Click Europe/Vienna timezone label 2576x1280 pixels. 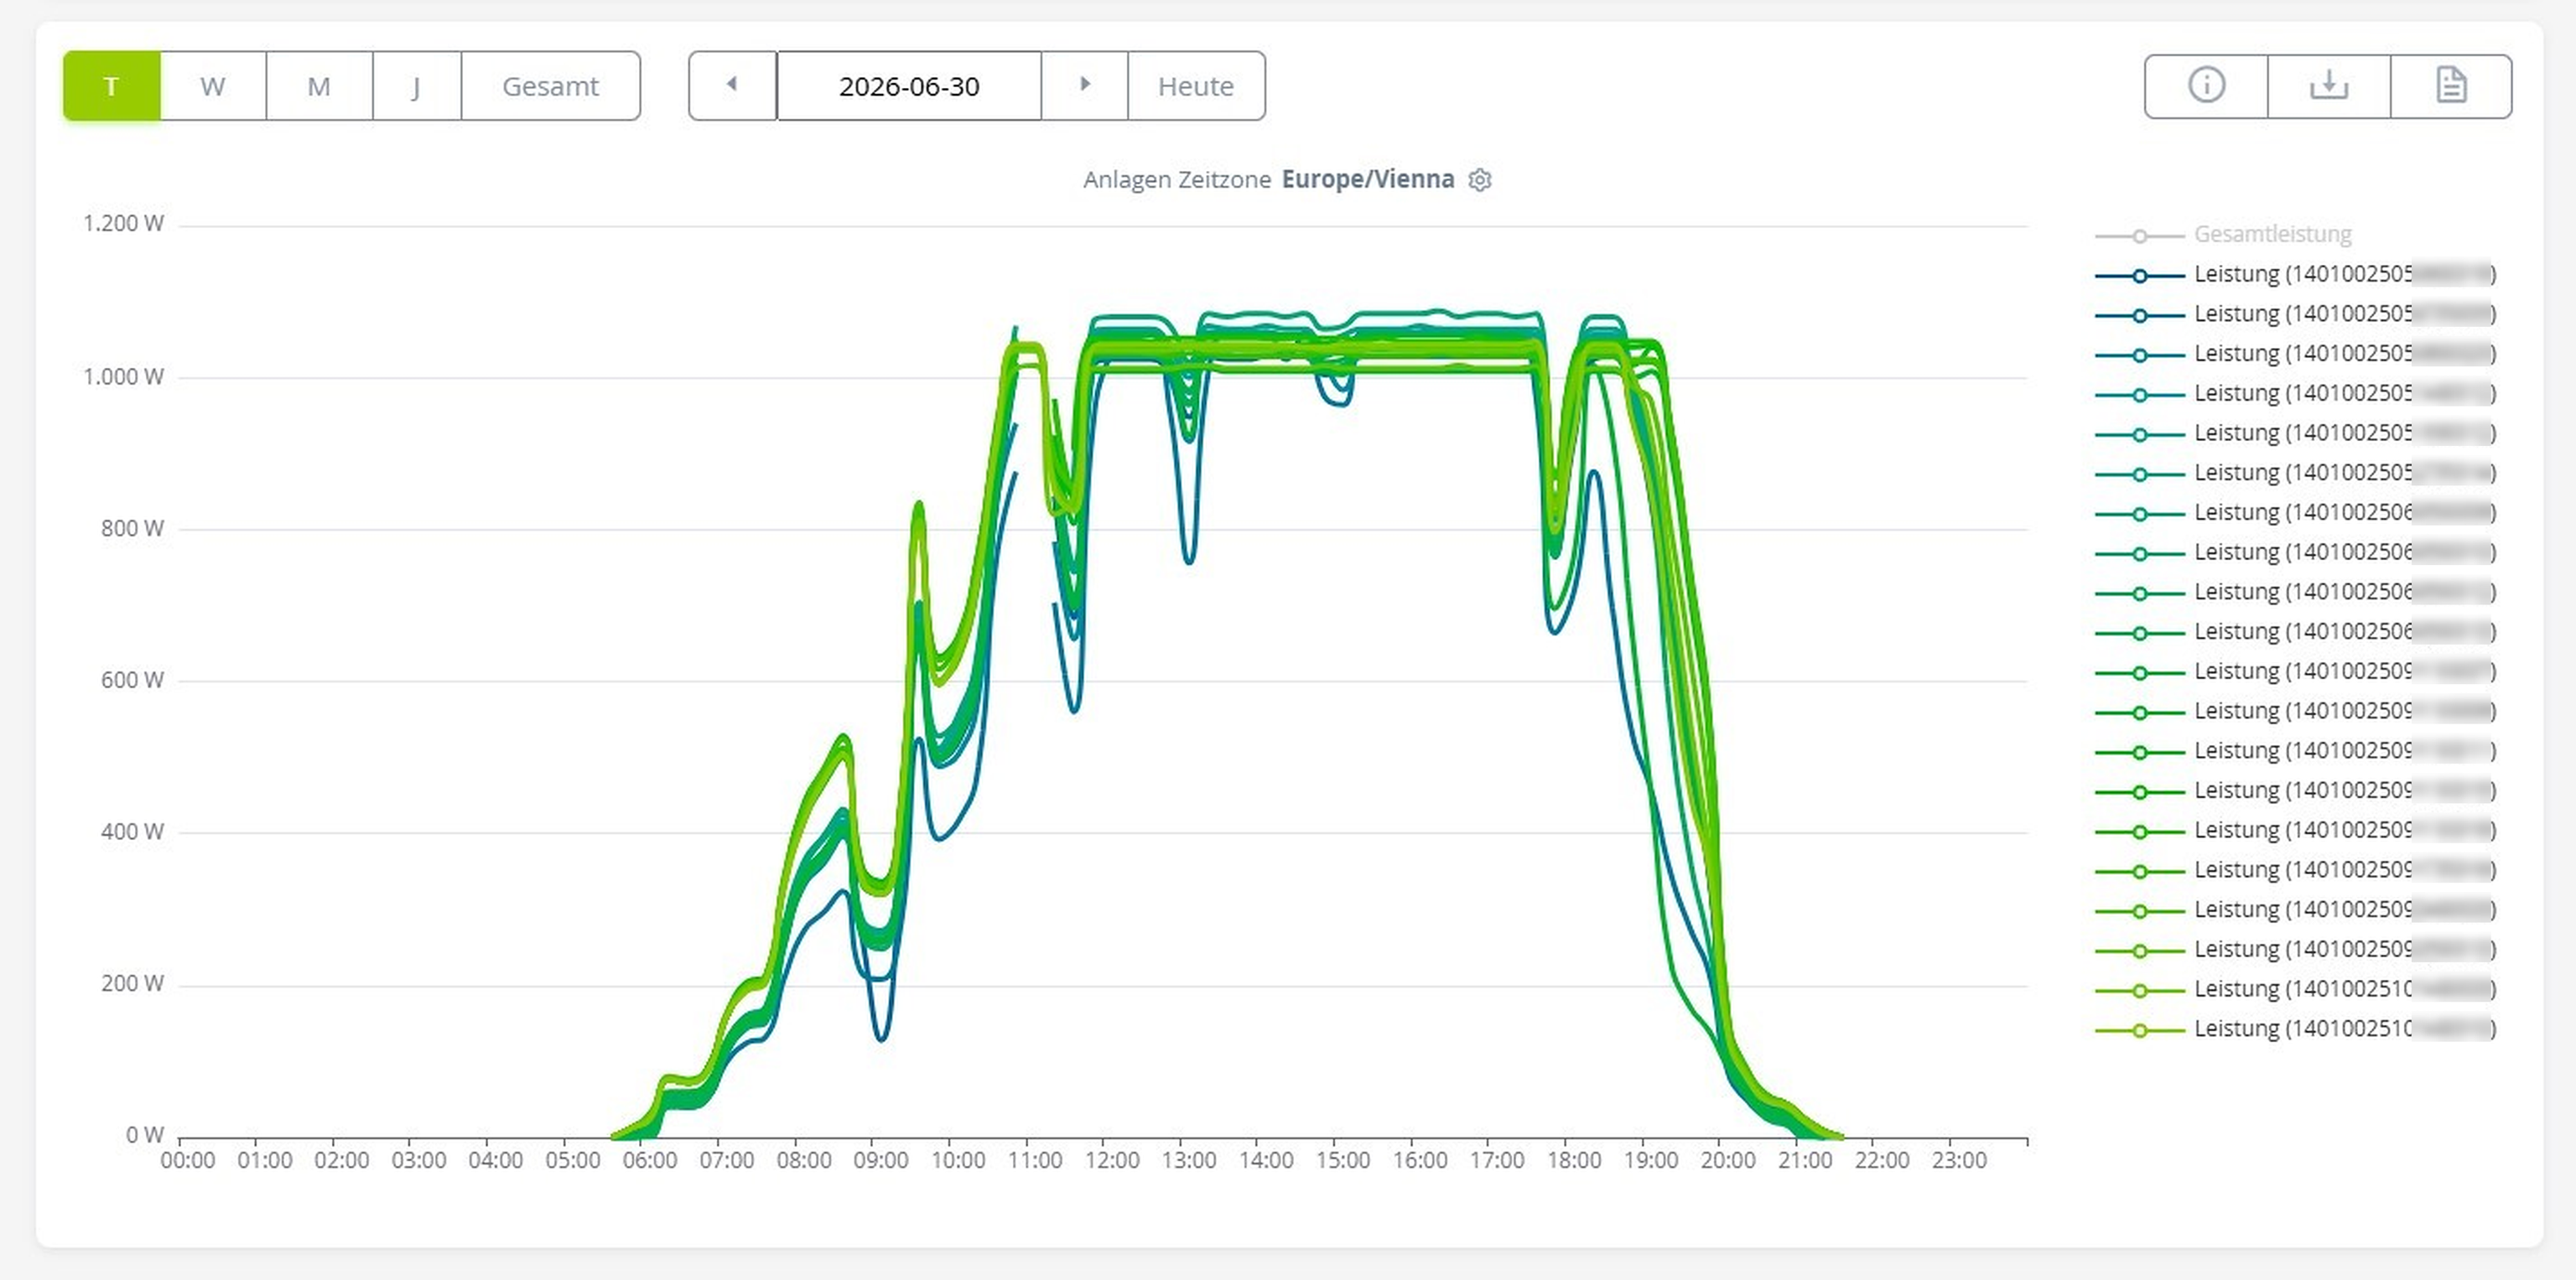coord(1368,179)
